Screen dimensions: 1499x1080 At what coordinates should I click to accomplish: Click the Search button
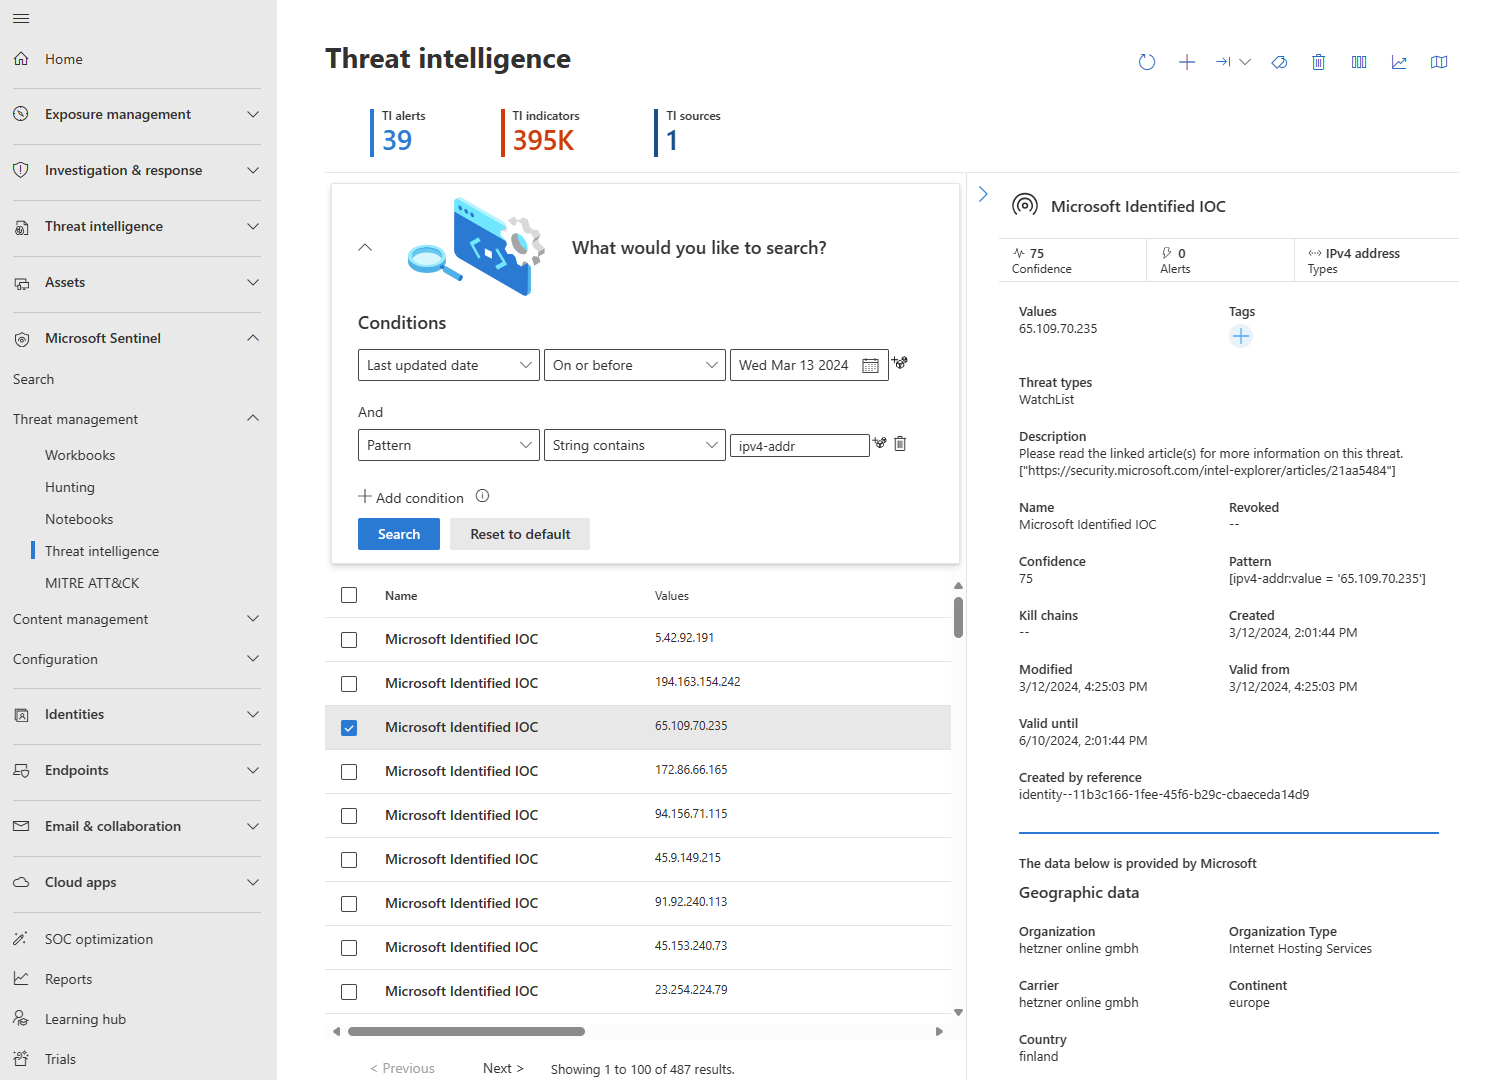coord(399,534)
